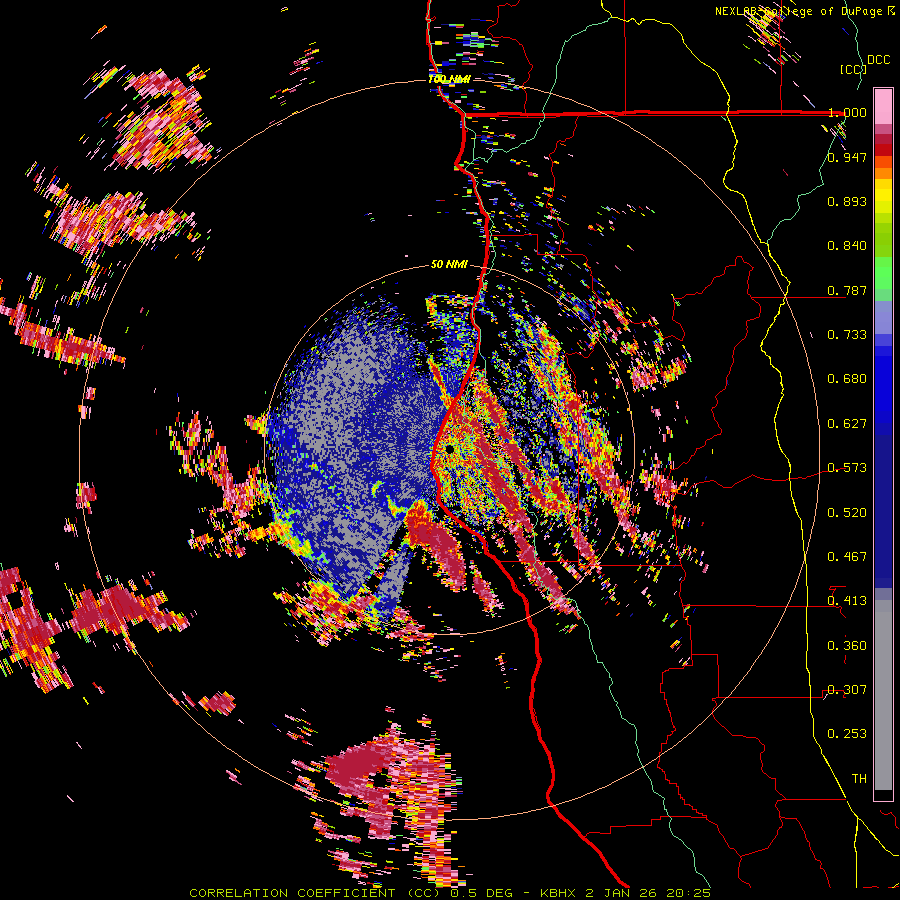Viewport: 900px width, 900px height.
Task: Click the KBHX radar site center dot
Action: coord(449,448)
